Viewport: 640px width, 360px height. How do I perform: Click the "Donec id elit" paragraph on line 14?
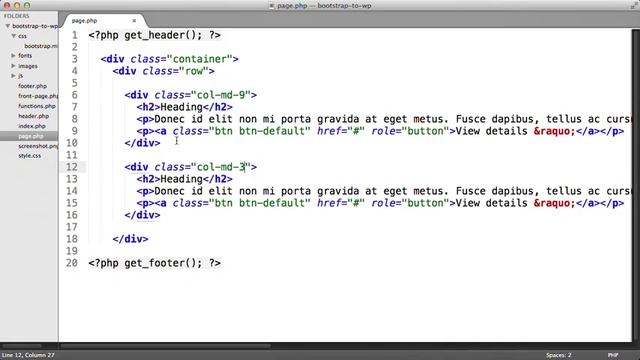pos(384,191)
